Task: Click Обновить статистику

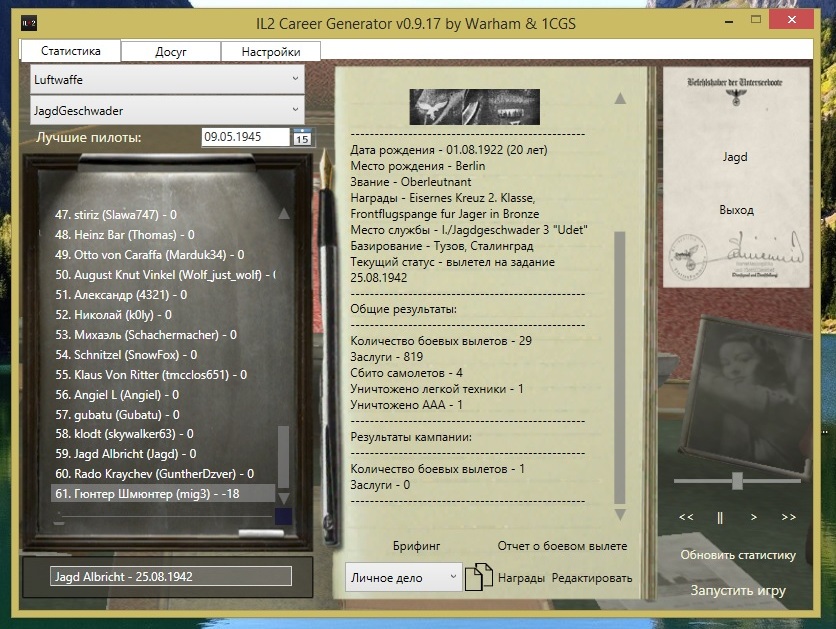Action: coord(738,555)
